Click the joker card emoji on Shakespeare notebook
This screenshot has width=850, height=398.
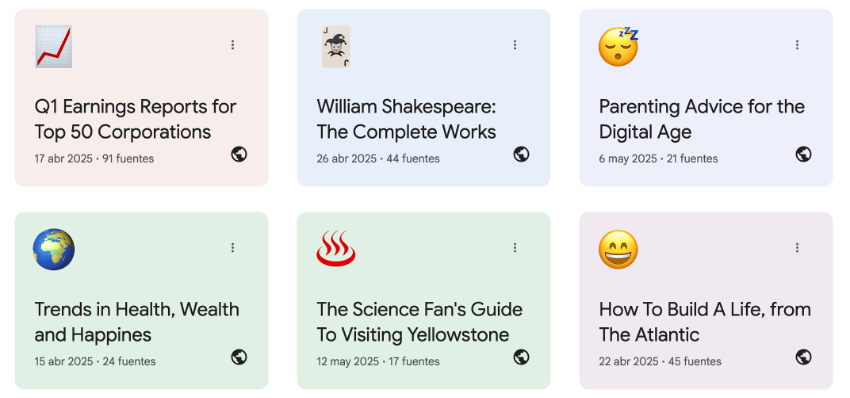[x=336, y=47]
